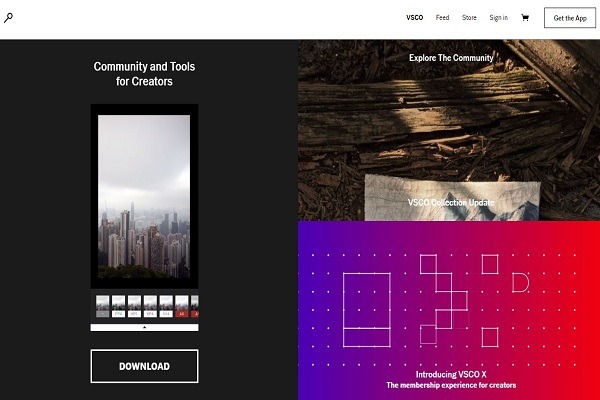Open the VSCO Collection Update tile
Screen dimensions: 600x400
click(x=451, y=202)
